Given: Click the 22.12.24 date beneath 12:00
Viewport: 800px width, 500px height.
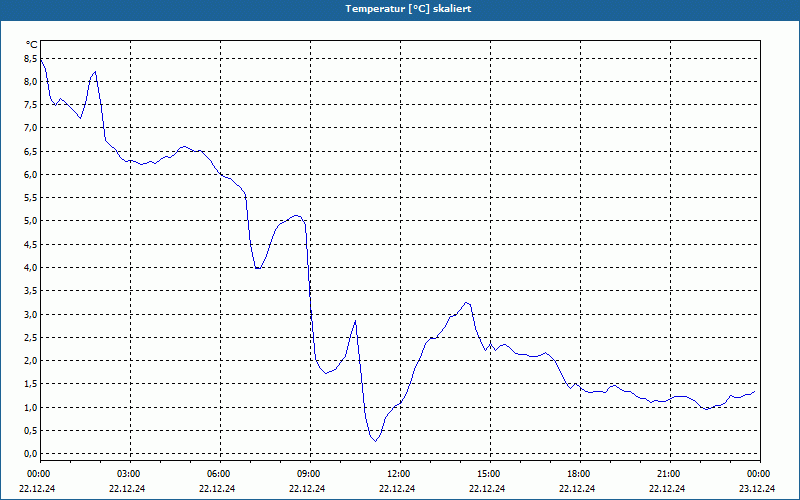Looking at the screenshot, I should click(397, 488).
